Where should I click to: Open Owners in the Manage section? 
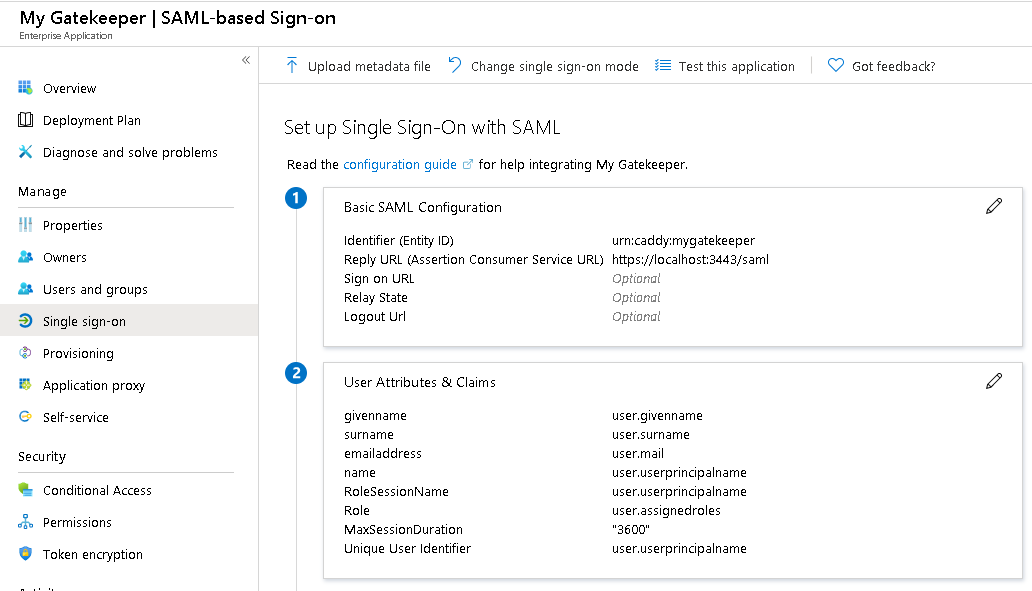click(65, 257)
